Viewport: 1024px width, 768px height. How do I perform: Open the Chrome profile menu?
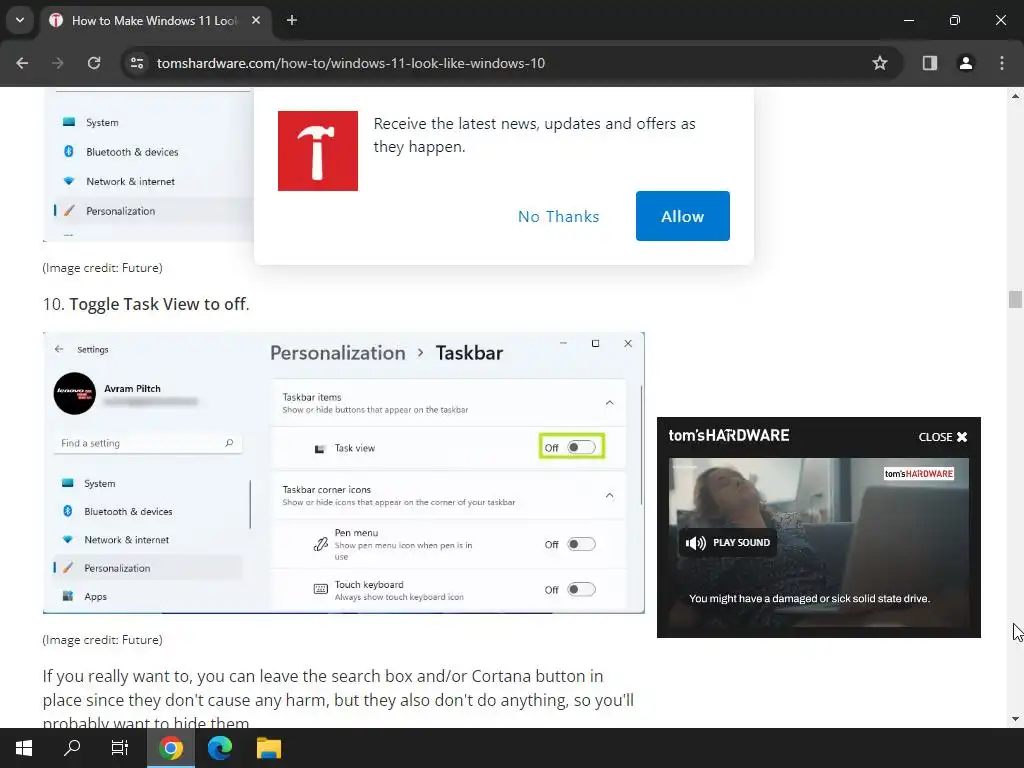pyautogui.click(x=965, y=63)
